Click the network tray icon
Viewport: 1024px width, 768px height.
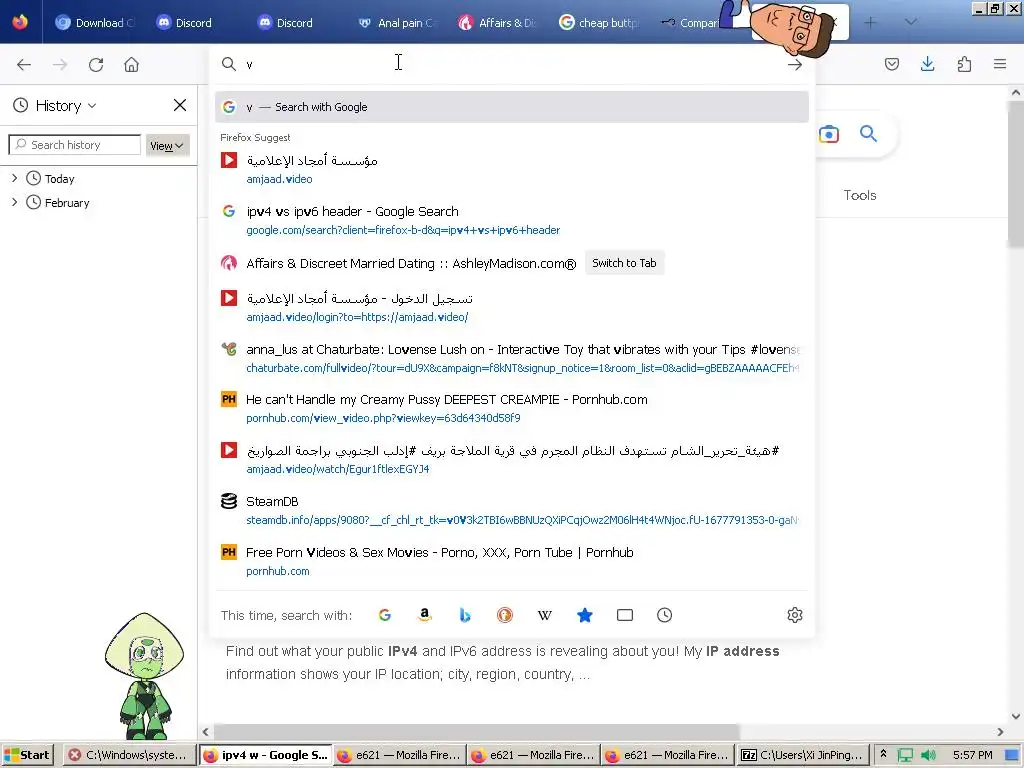click(905, 755)
